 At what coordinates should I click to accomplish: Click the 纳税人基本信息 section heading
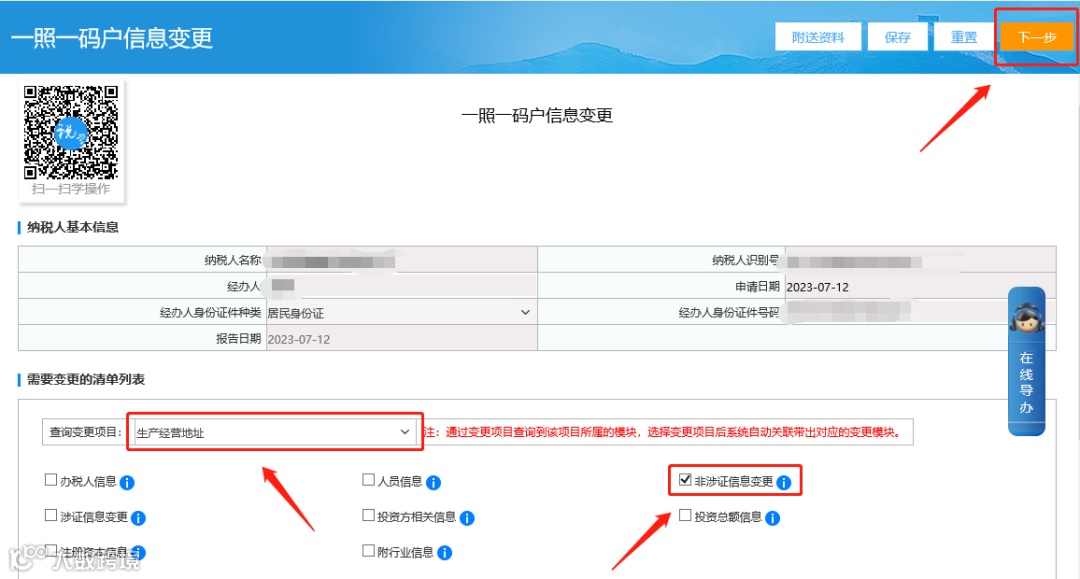[x=72, y=227]
